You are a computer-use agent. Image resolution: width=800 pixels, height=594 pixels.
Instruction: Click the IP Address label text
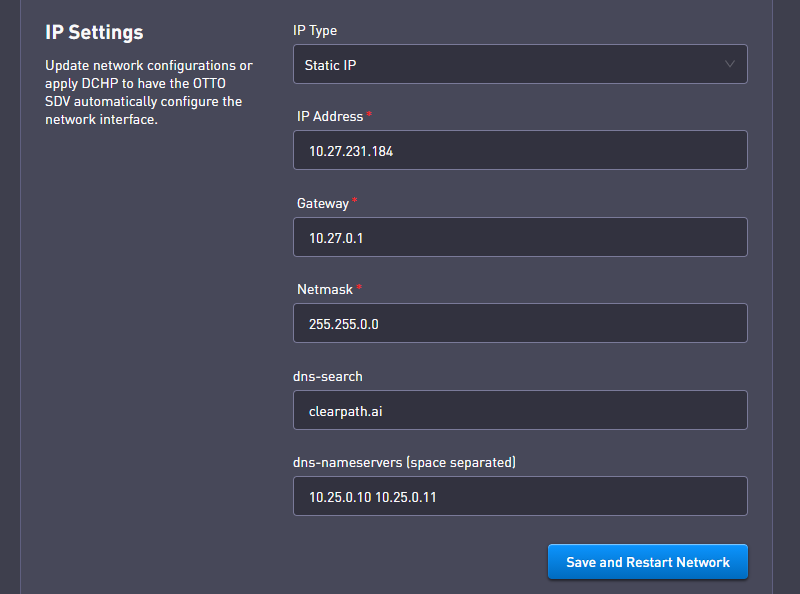[x=329, y=117]
